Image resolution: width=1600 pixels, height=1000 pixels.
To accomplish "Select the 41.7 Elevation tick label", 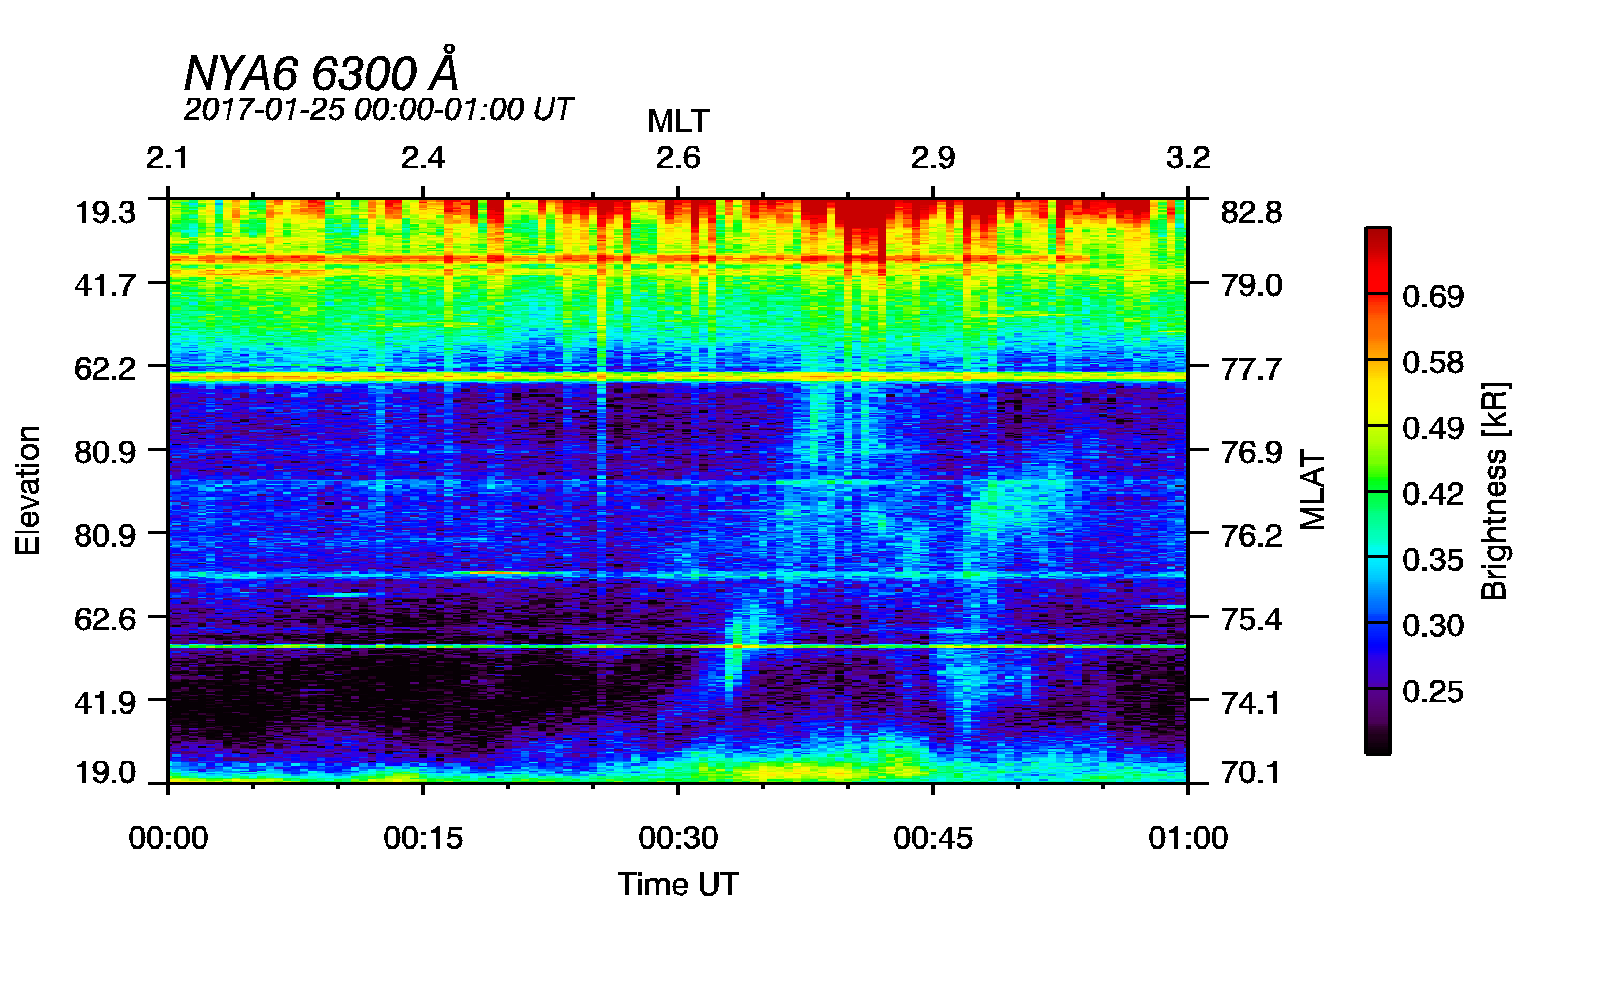I will [105, 285].
